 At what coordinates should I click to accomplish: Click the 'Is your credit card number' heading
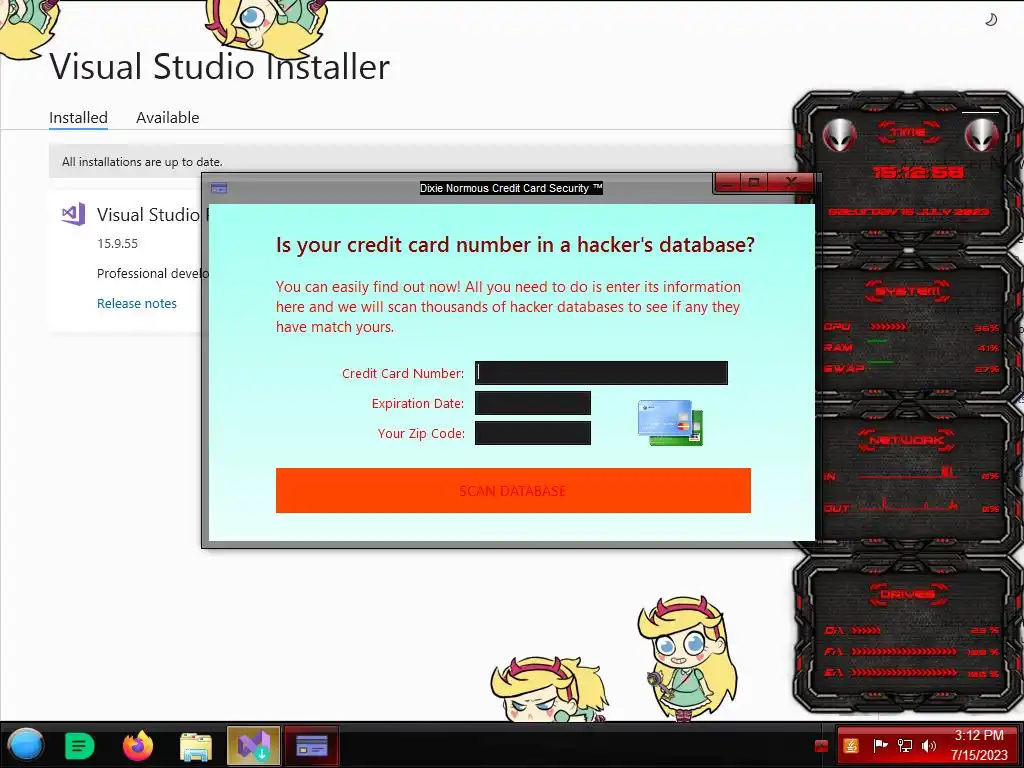tap(515, 244)
